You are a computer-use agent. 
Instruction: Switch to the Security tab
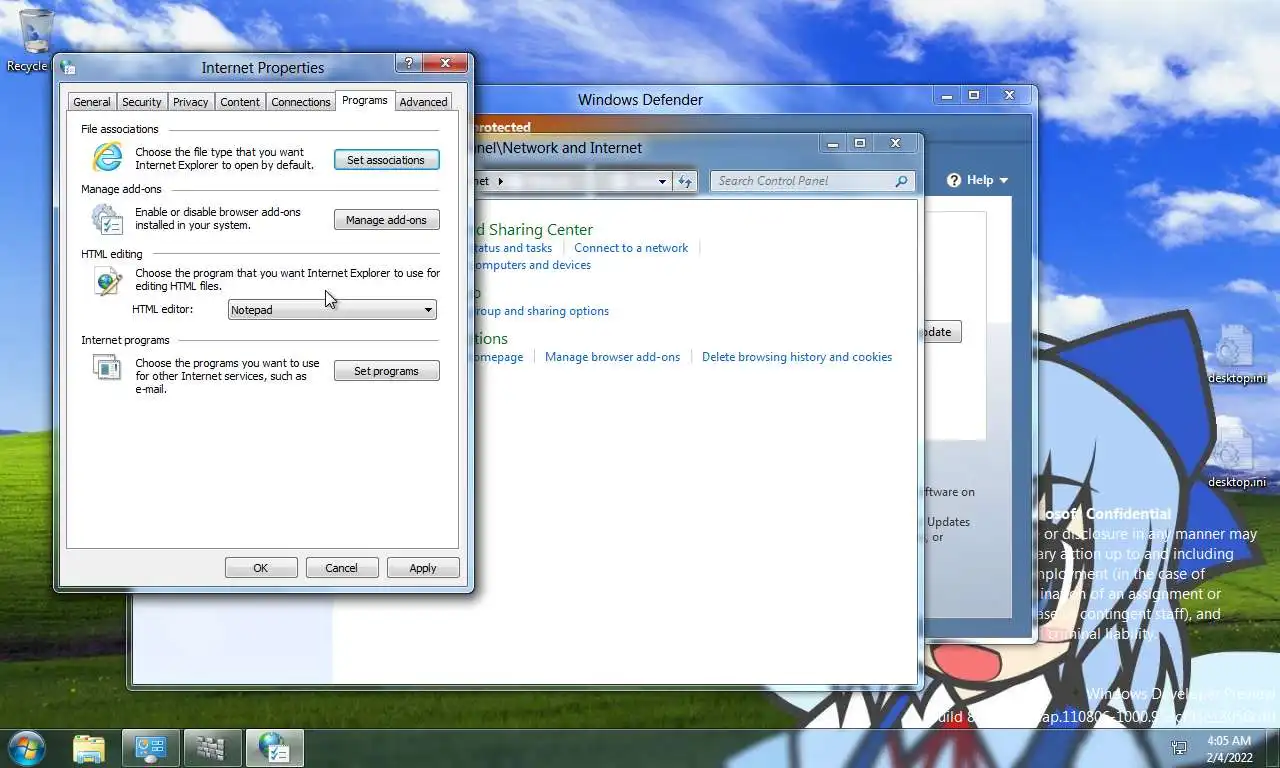pos(142,102)
